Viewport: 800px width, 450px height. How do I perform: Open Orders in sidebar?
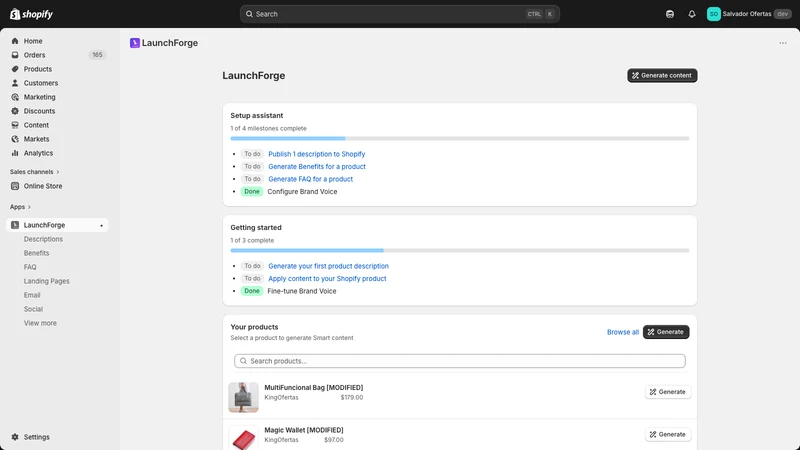(x=34, y=55)
